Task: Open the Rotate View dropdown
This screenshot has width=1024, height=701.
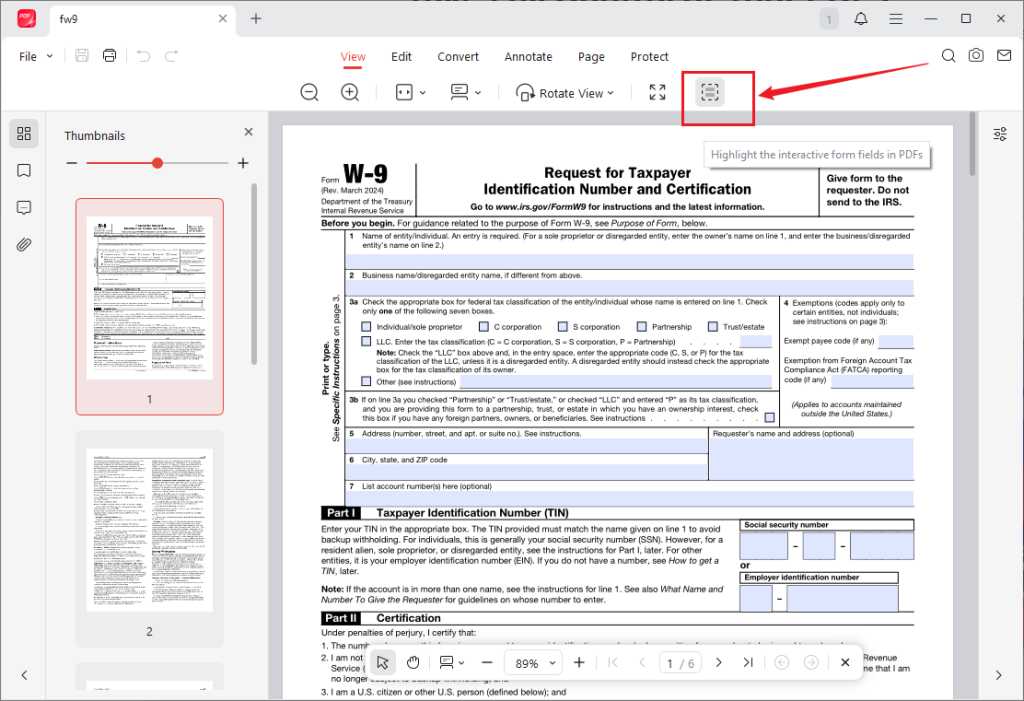Action: pos(565,93)
